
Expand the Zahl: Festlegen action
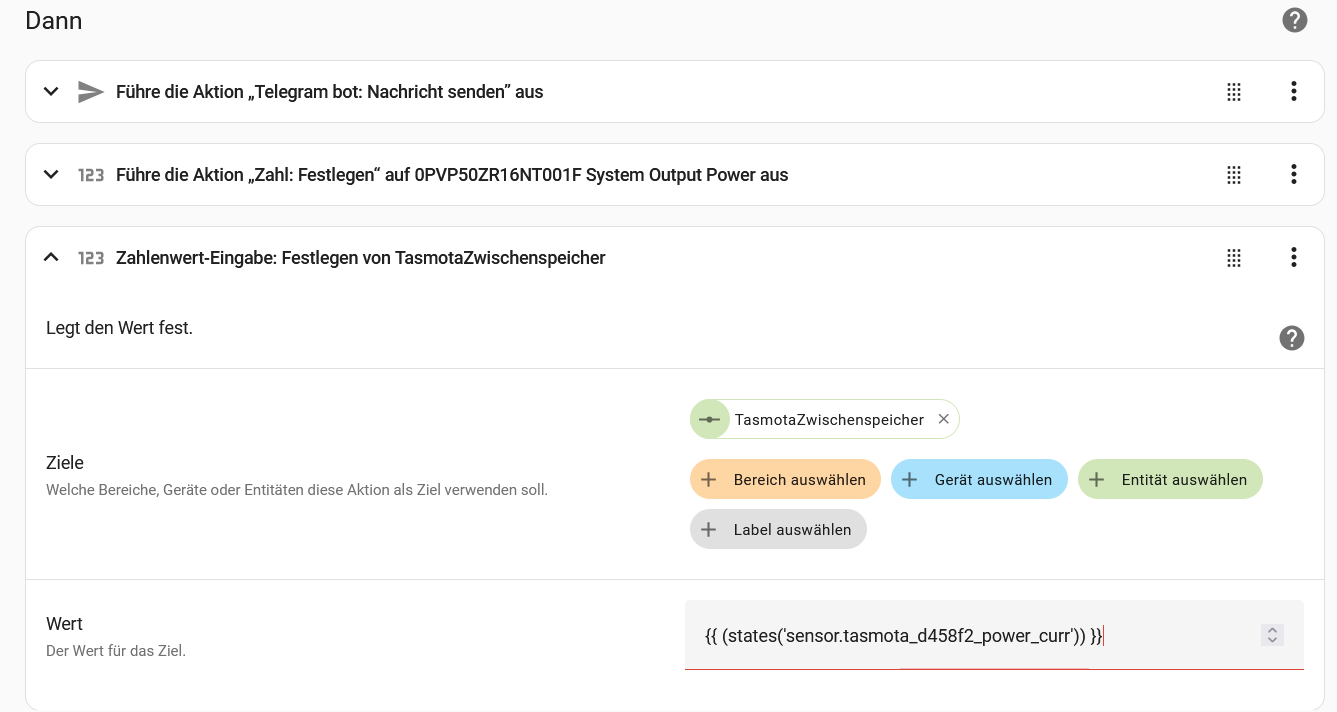51,175
